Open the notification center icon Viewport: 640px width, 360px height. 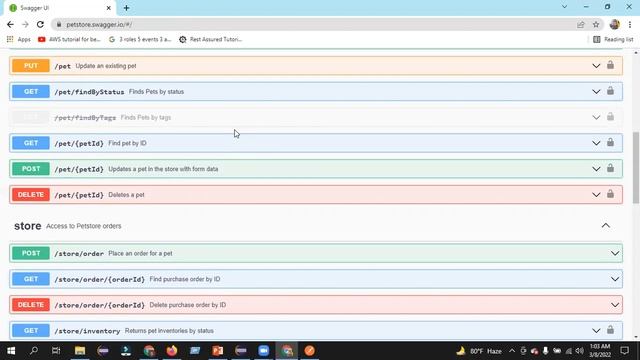[624, 351]
